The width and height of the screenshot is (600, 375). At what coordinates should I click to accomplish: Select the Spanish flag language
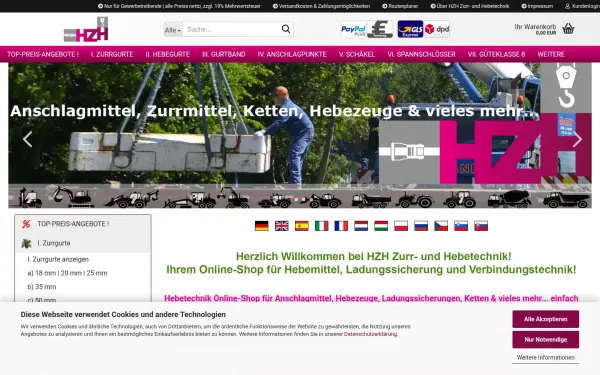coord(302,226)
